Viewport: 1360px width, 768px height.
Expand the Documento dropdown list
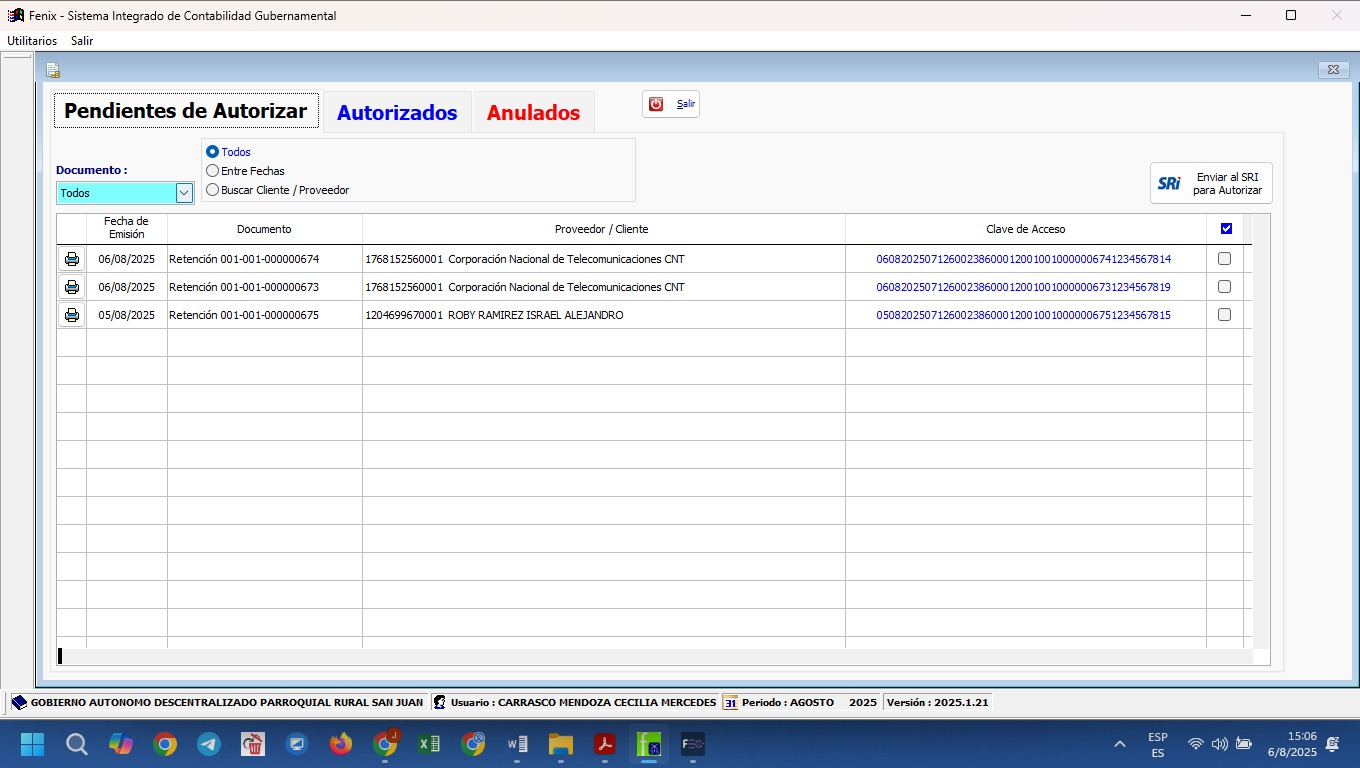click(184, 193)
